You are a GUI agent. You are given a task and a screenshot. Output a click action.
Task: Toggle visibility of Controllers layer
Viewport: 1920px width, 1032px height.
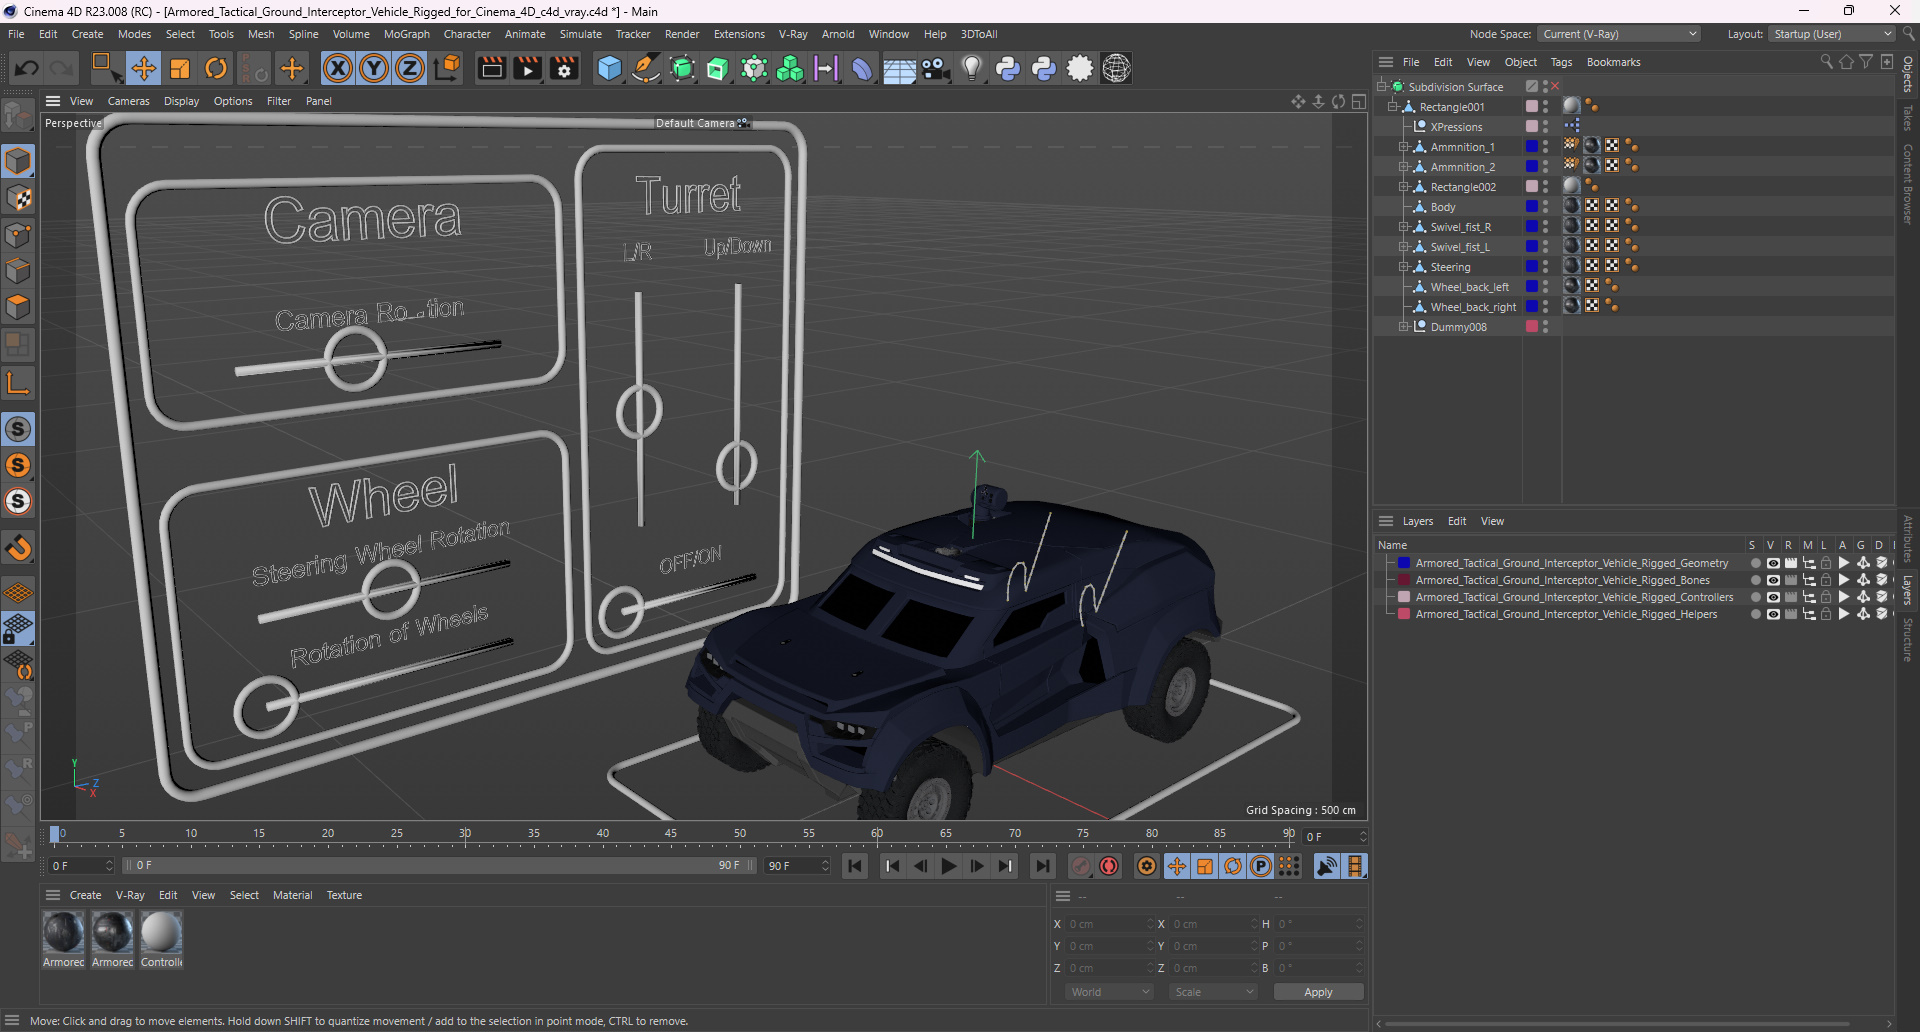(x=1773, y=597)
